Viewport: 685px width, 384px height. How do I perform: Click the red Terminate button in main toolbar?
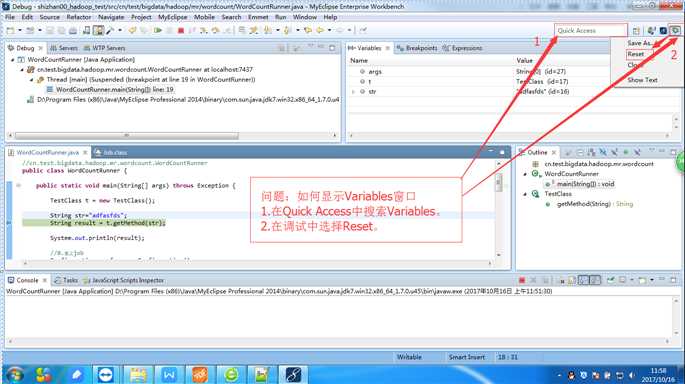(181, 30)
